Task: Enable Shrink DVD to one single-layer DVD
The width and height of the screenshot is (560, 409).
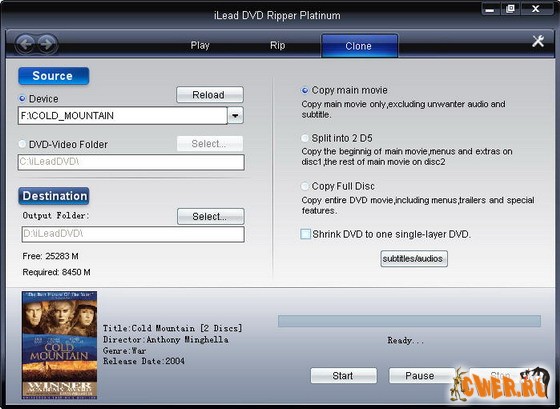Action: tap(305, 234)
